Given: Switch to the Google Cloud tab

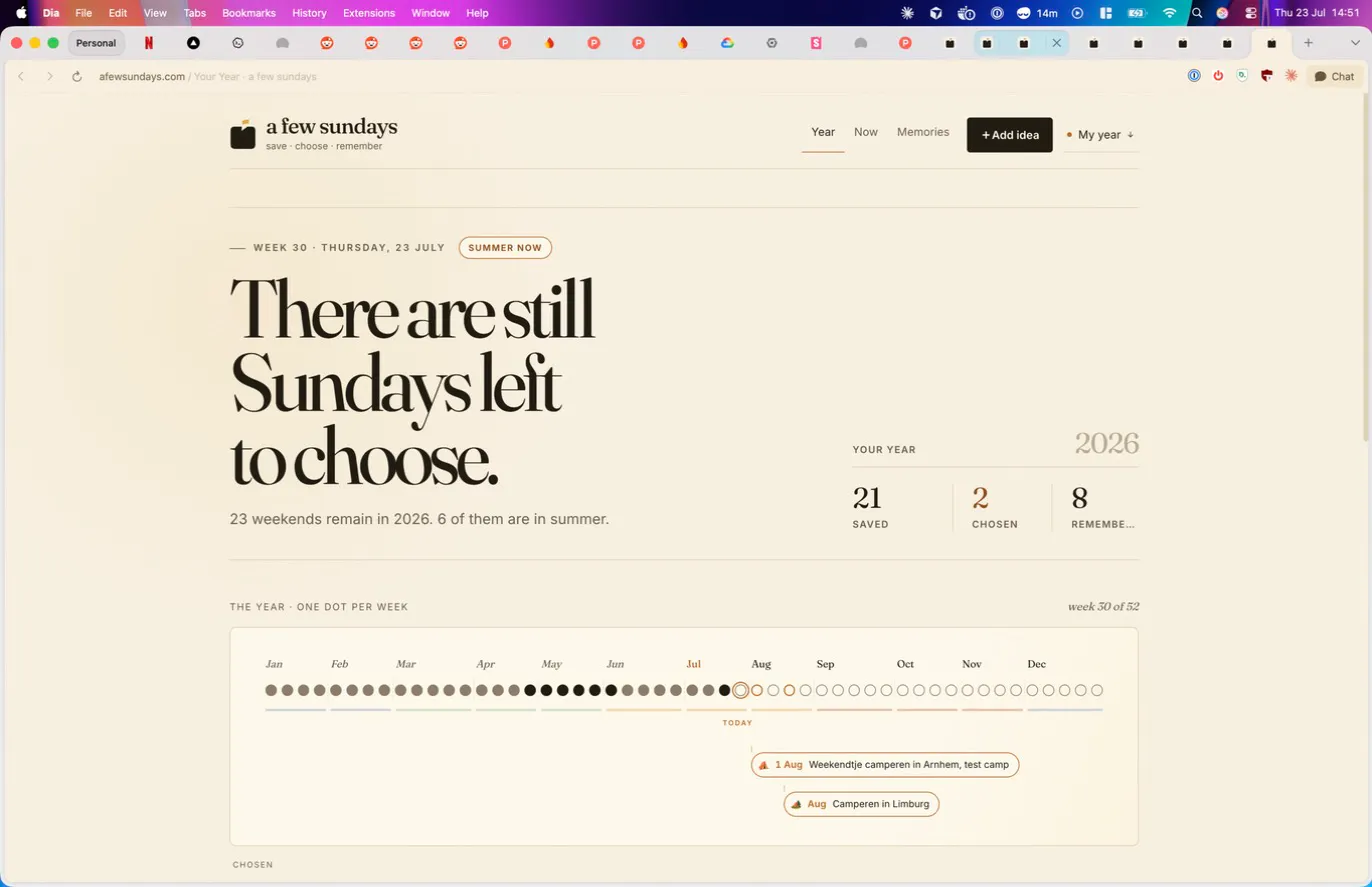Looking at the screenshot, I should [727, 43].
